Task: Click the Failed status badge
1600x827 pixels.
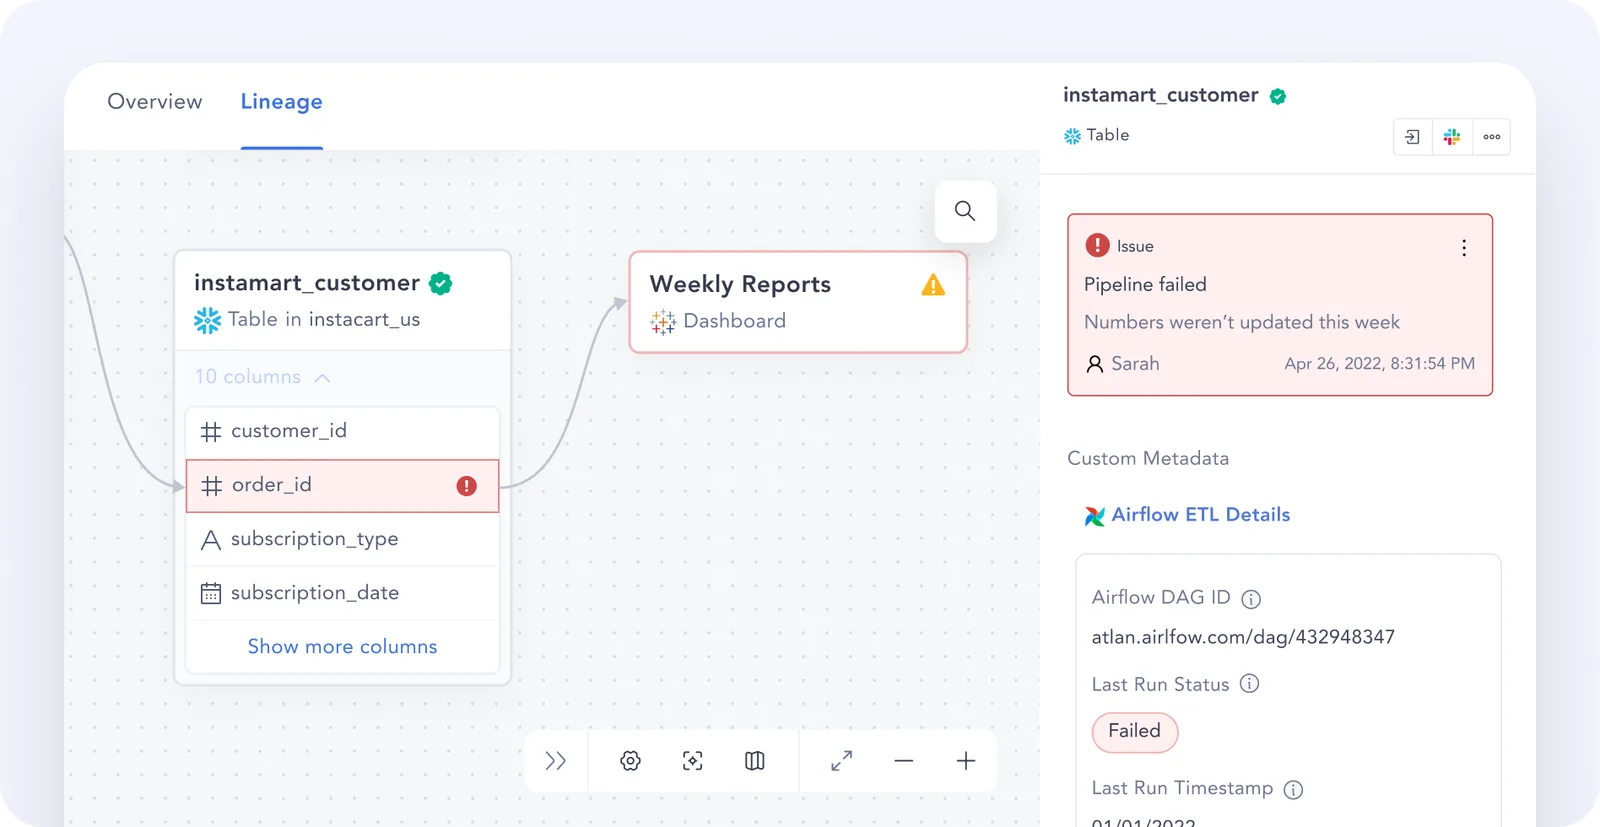Action: coord(1135,732)
